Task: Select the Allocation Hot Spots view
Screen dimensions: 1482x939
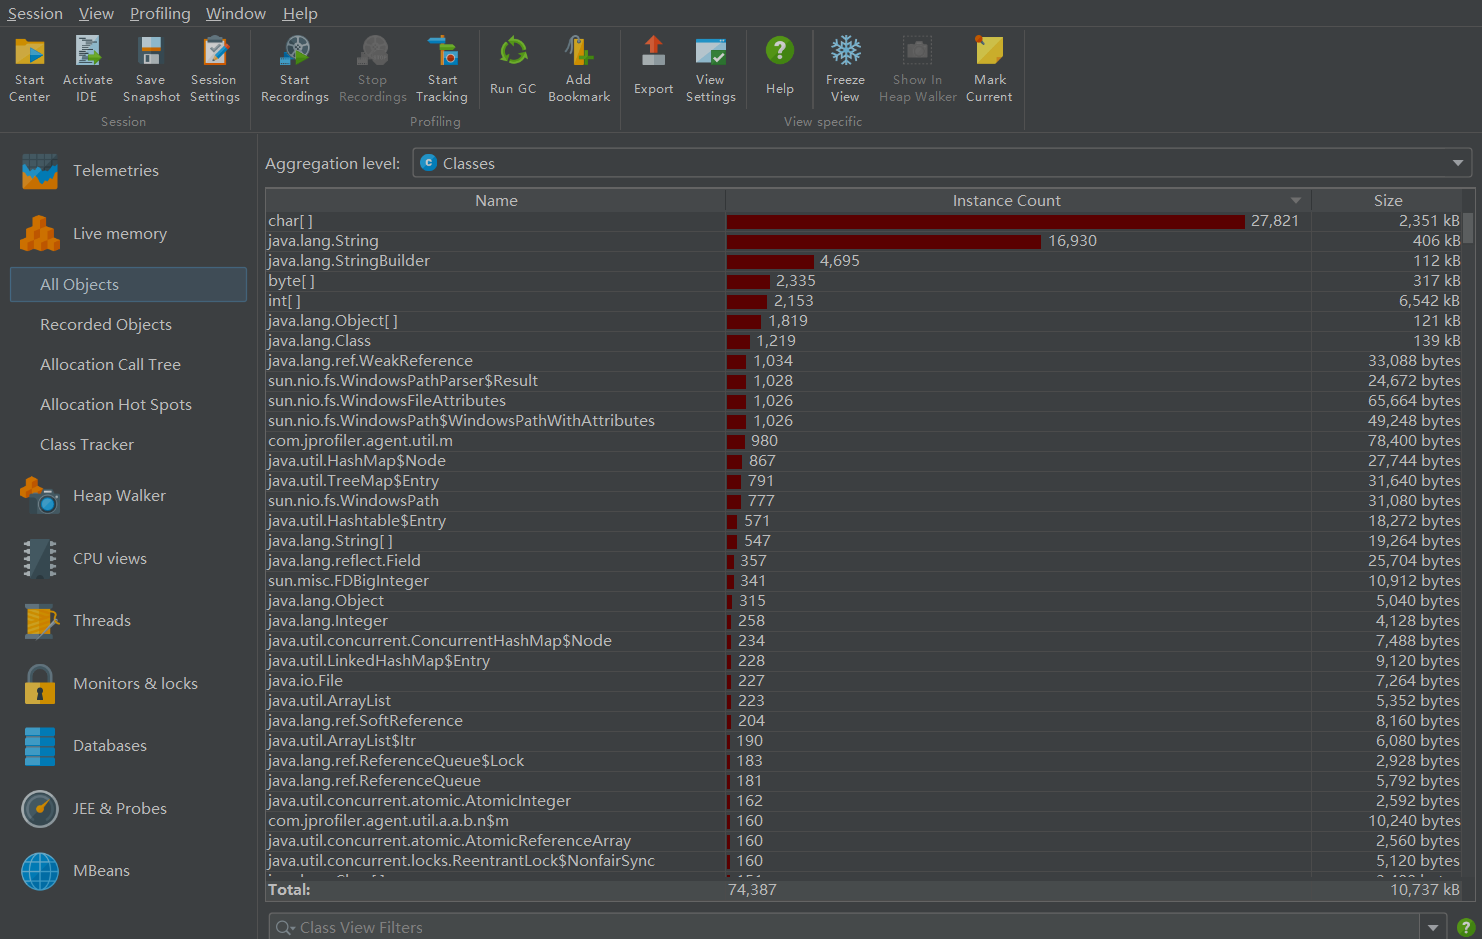Action: pyautogui.click(x=128, y=404)
